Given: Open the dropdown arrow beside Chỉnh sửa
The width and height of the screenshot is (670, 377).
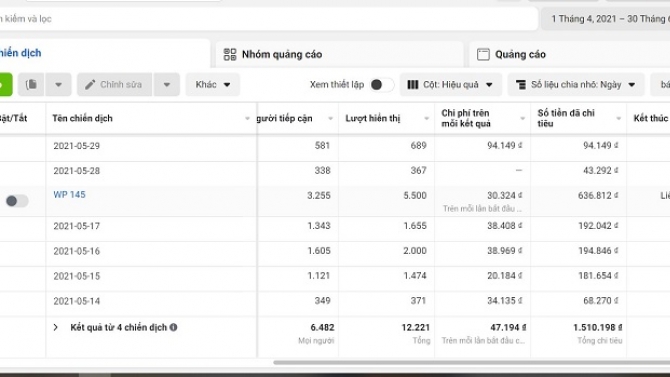Looking at the screenshot, I should tap(167, 85).
